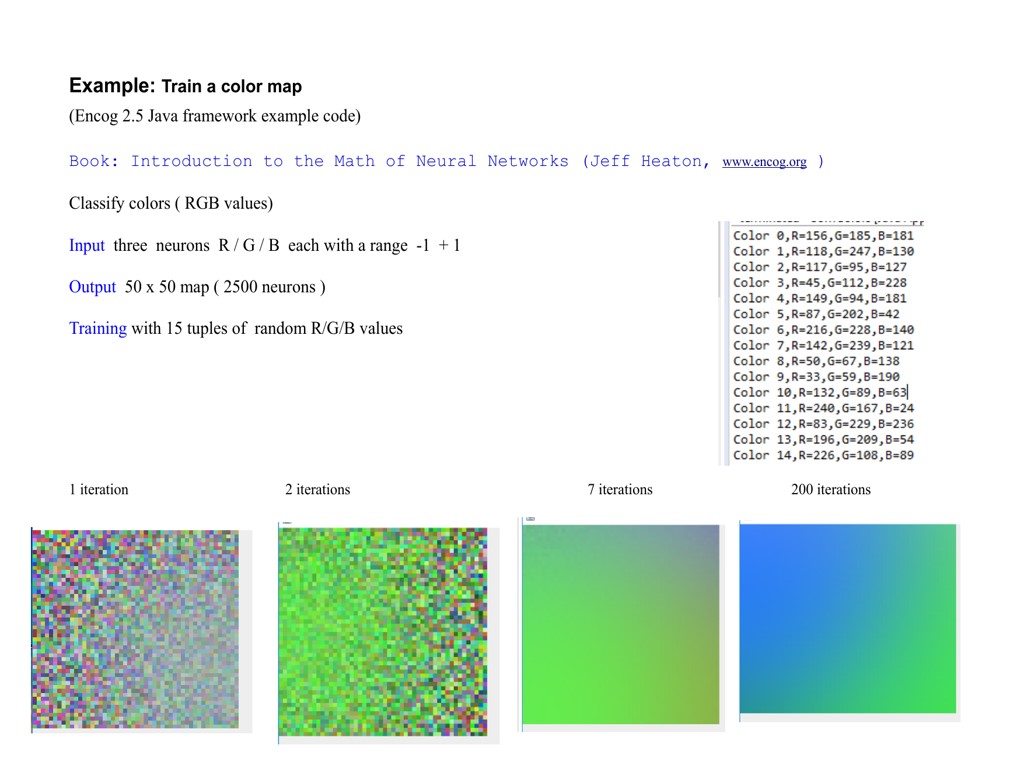Open the www.encog.org hyperlink
Image resolution: width=1024 pixels, height=768 pixels.
pyautogui.click(x=763, y=162)
